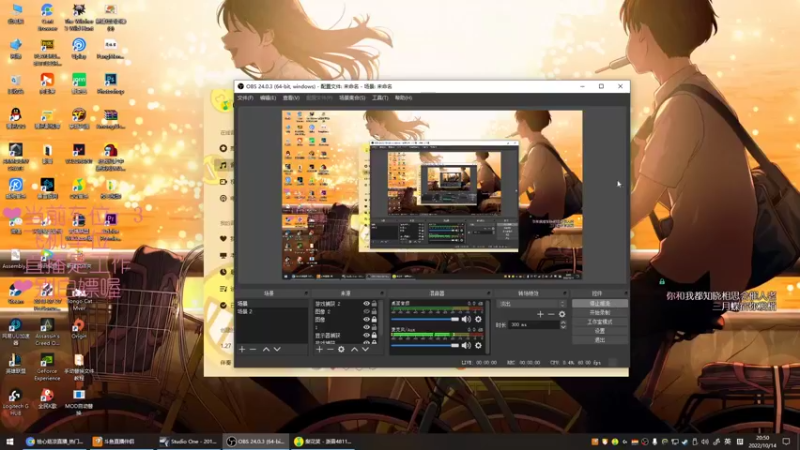Open 工具(T) menu in OBS

click(380, 98)
